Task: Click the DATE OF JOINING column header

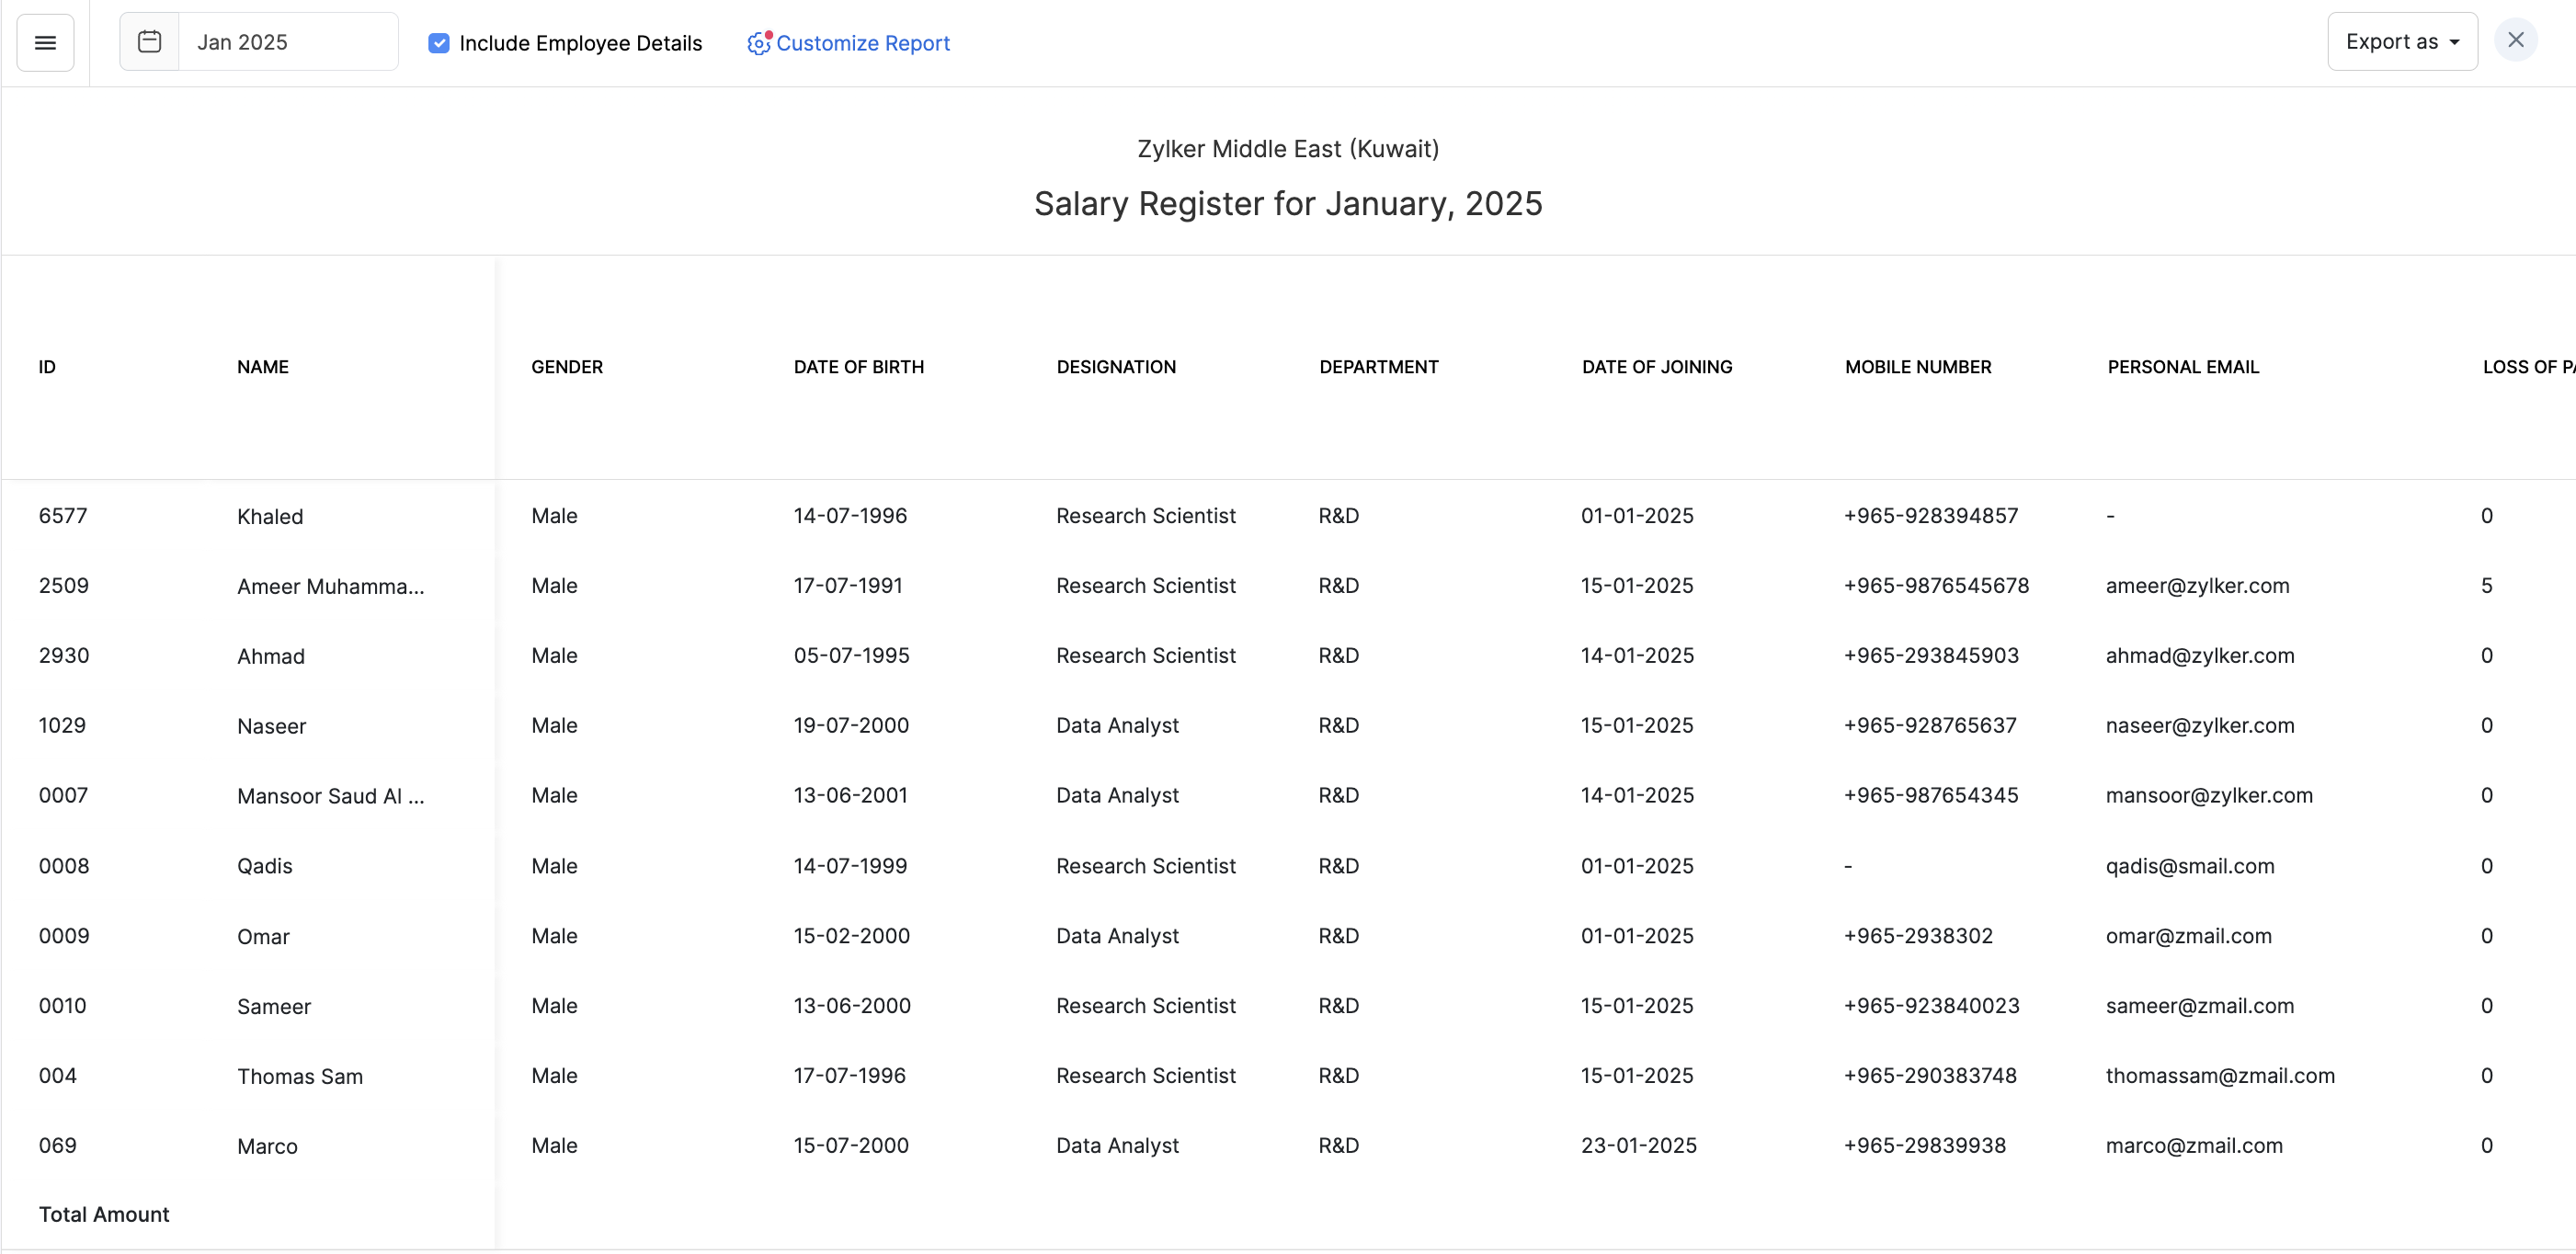Action: click(1656, 367)
